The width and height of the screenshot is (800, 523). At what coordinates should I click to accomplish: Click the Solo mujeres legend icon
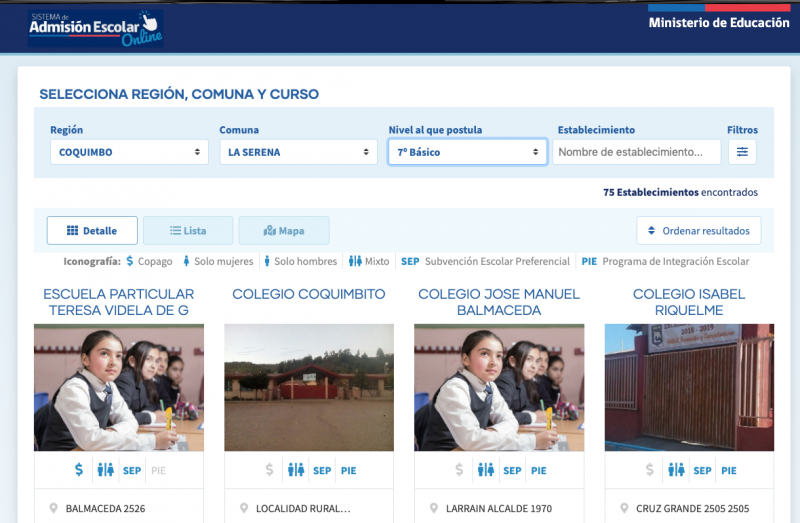[x=186, y=261]
